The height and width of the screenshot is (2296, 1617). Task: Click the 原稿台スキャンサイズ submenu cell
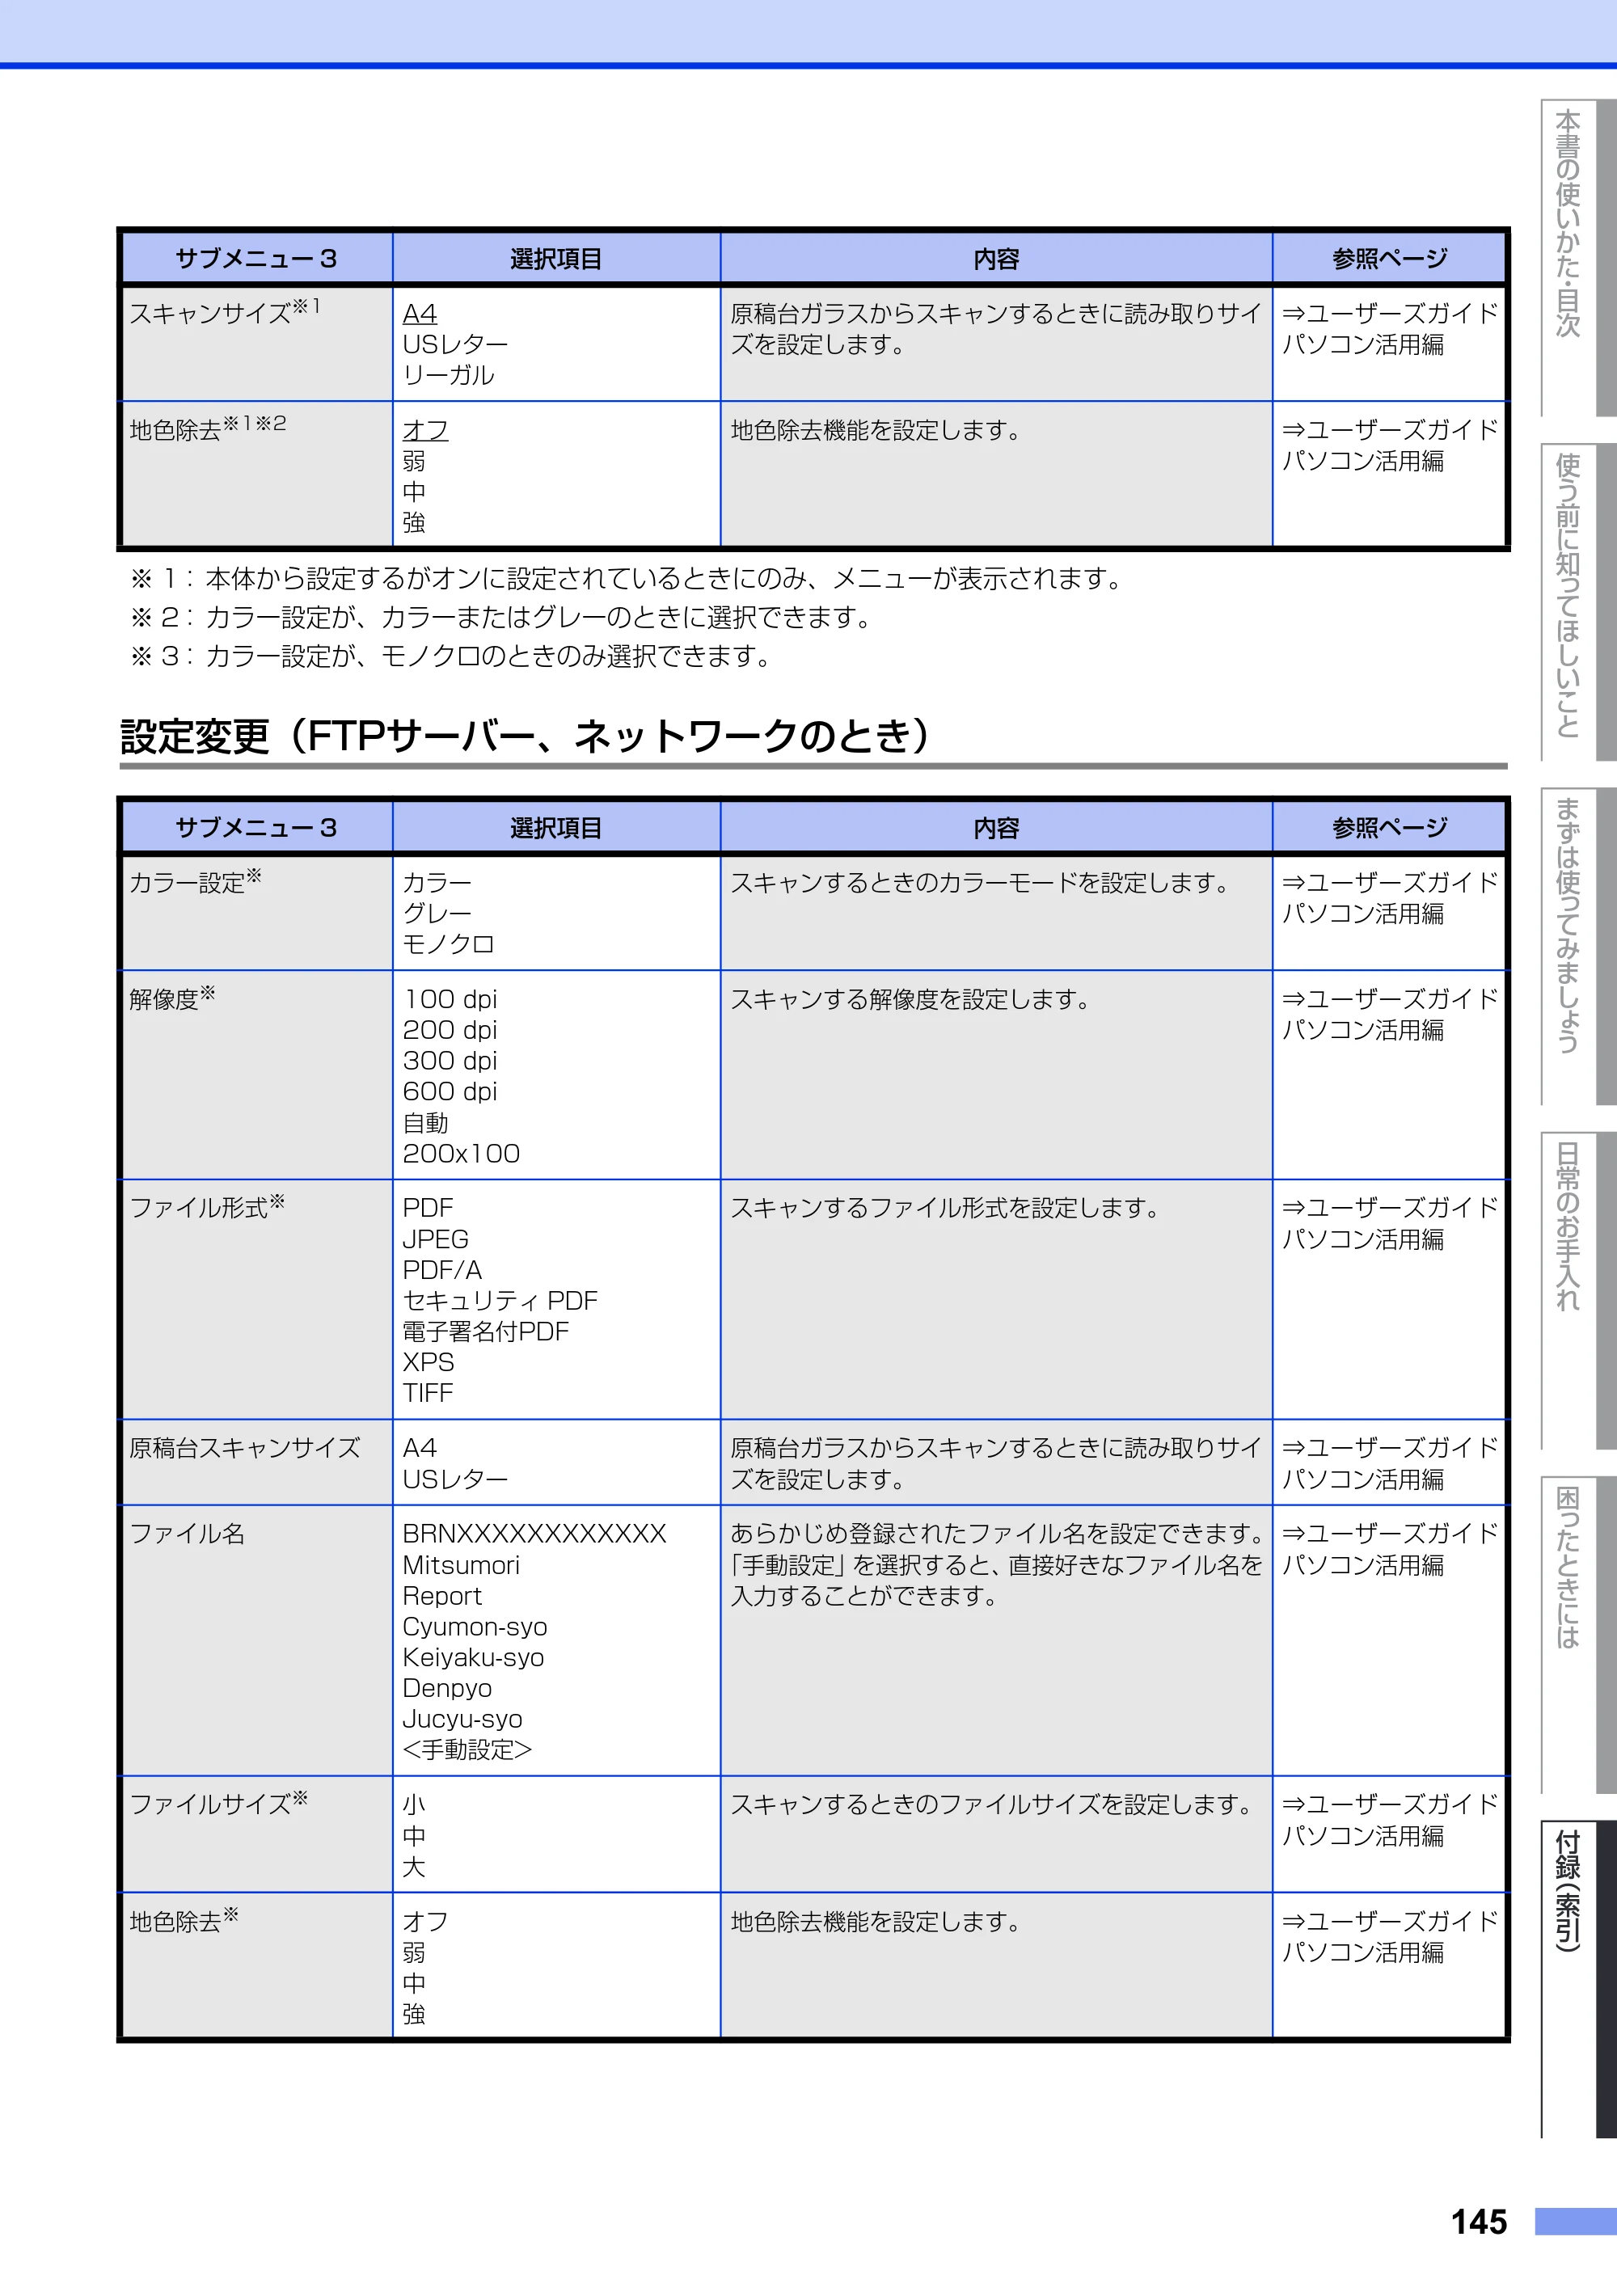(257, 1462)
